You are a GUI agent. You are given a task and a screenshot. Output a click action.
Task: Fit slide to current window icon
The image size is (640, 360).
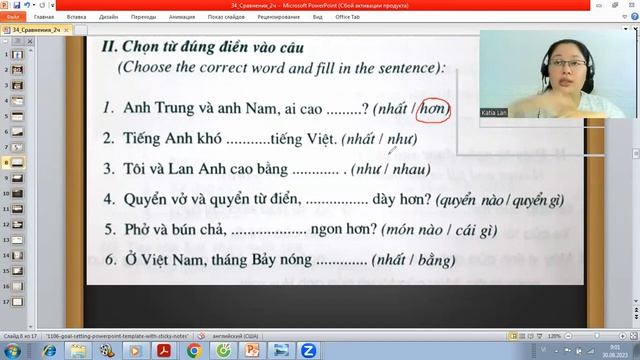633,336
